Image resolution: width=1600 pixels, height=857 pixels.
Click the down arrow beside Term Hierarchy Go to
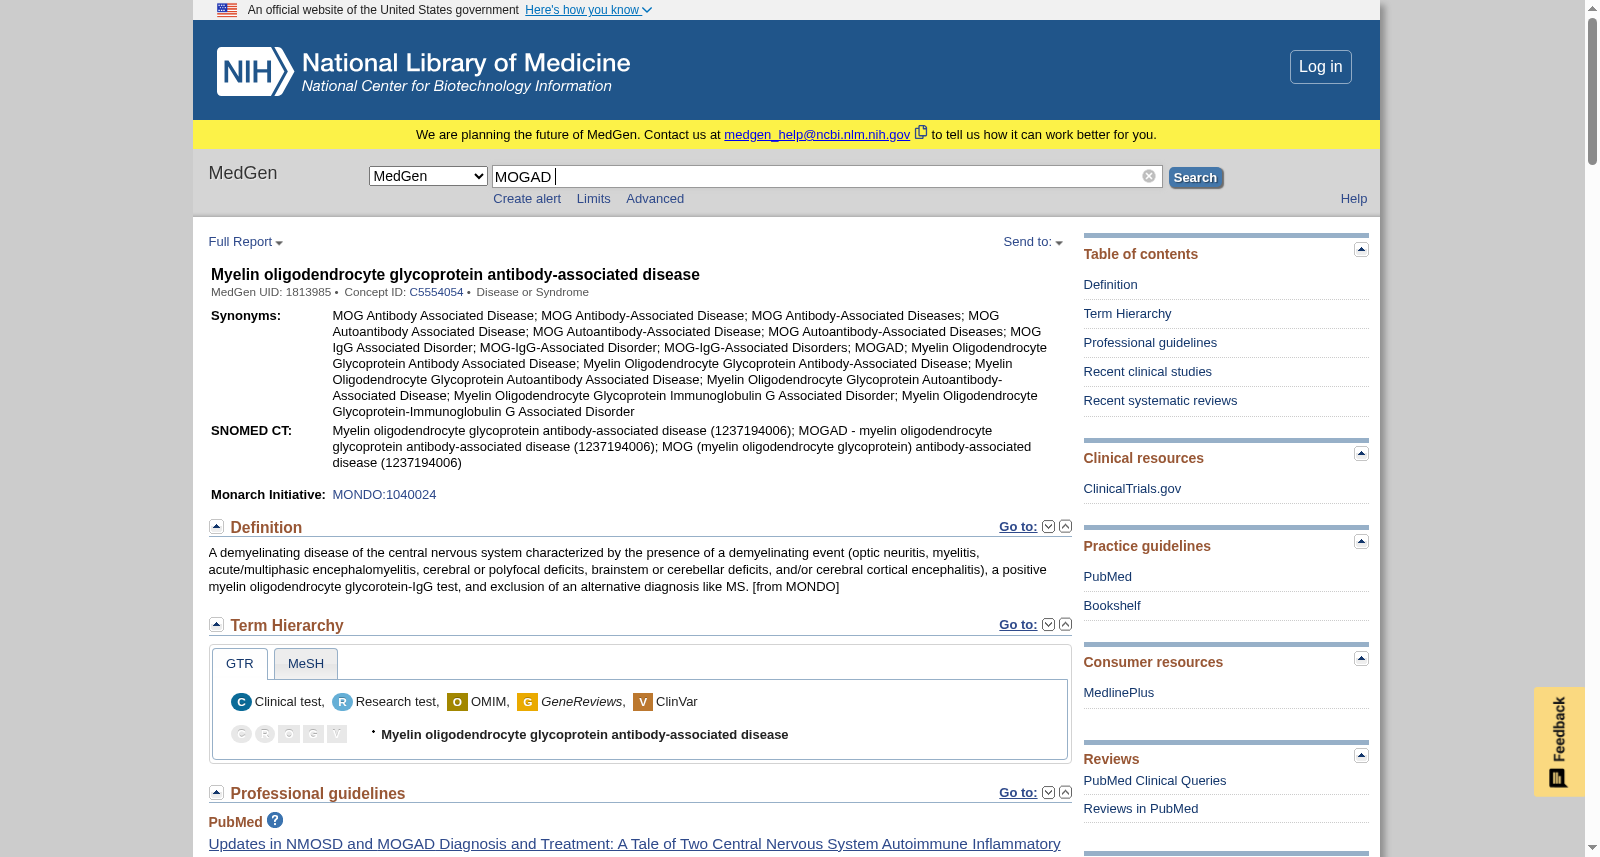(x=1048, y=625)
